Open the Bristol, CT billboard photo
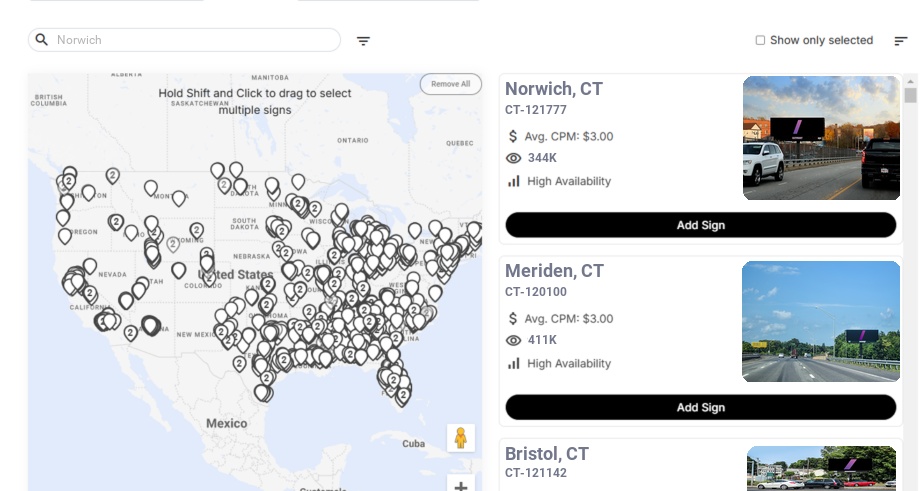 [821, 468]
